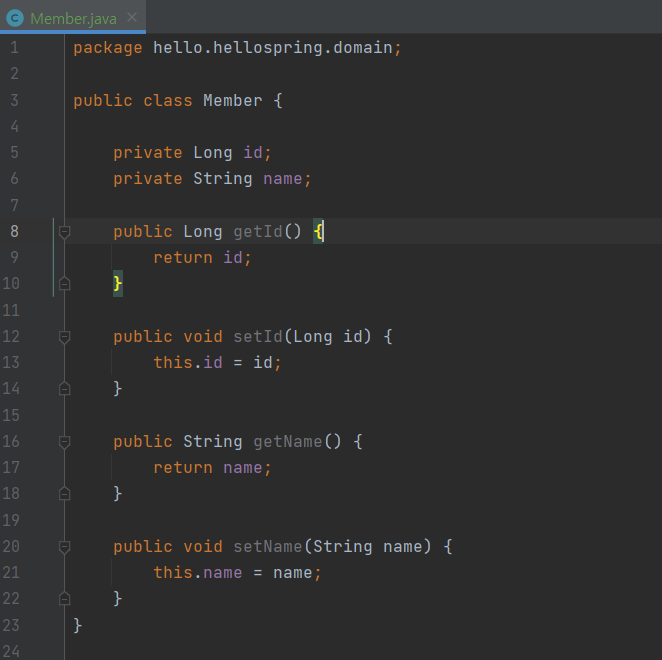Click line number 8 in the gutter
Image resolution: width=662 pixels, height=660 pixels.
pos(14,231)
